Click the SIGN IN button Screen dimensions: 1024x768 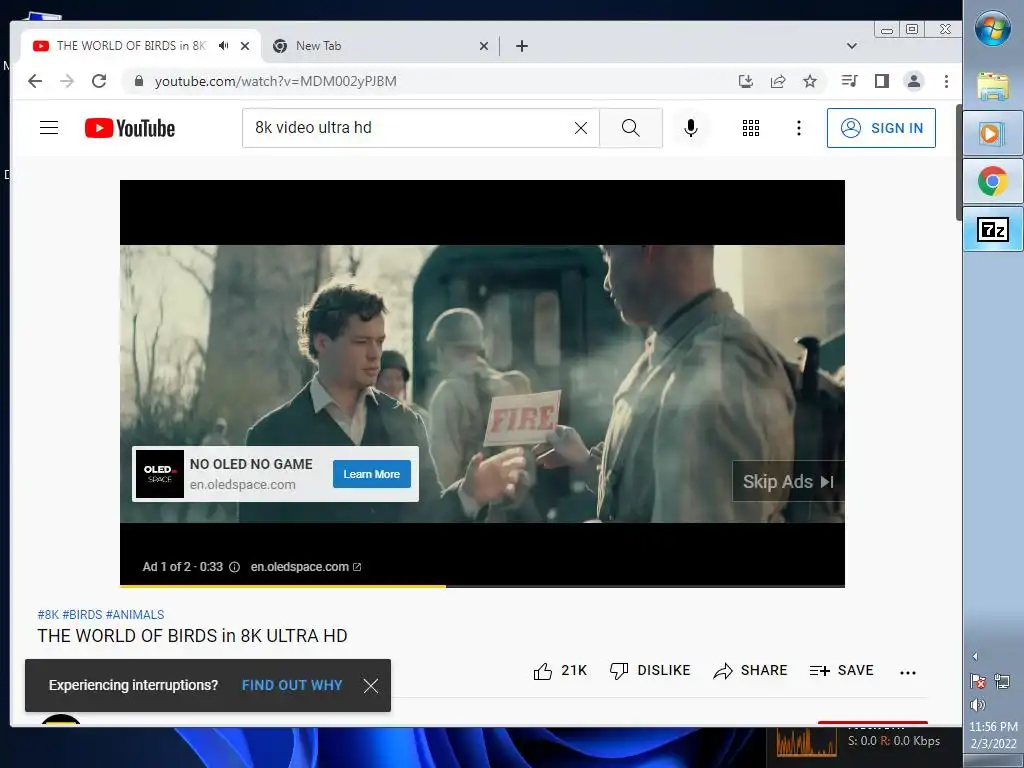[881, 128]
